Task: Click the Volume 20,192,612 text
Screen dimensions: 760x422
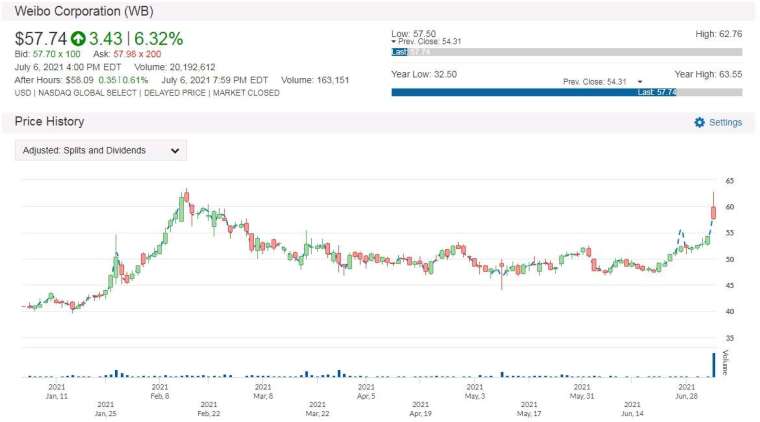Action: click(x=174, y=67)
